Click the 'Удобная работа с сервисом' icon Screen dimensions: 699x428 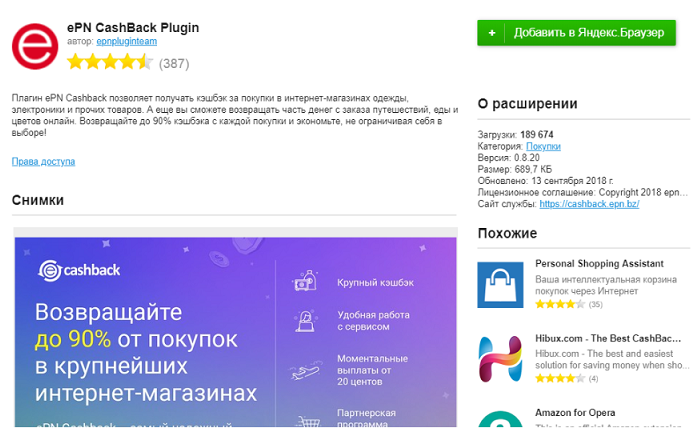pos(305,321)
